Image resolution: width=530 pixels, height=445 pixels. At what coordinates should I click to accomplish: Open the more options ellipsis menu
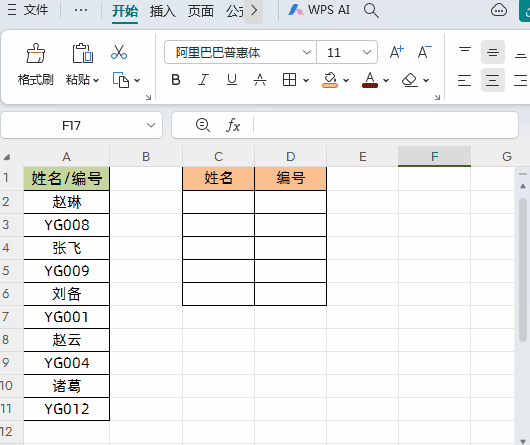pos(81,10)
